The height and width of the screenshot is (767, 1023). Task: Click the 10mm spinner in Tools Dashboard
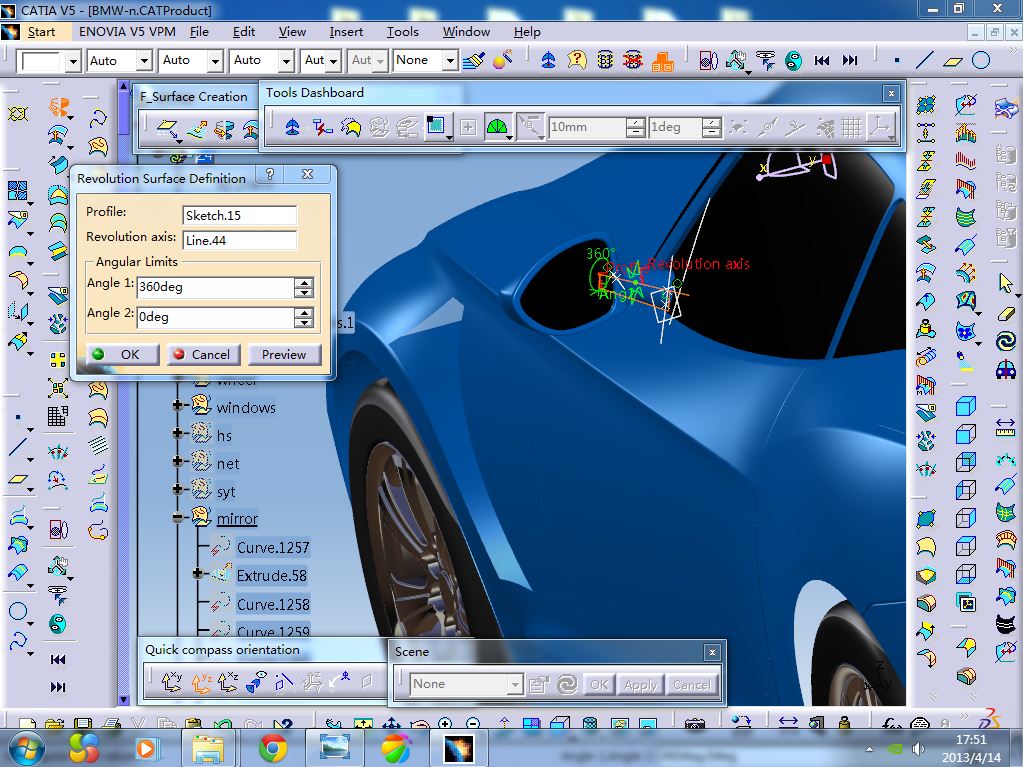(634, 127)
